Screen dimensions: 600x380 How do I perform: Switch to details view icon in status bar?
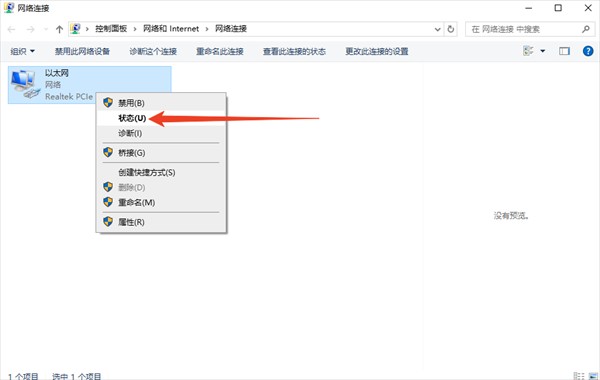click(579, 376)
